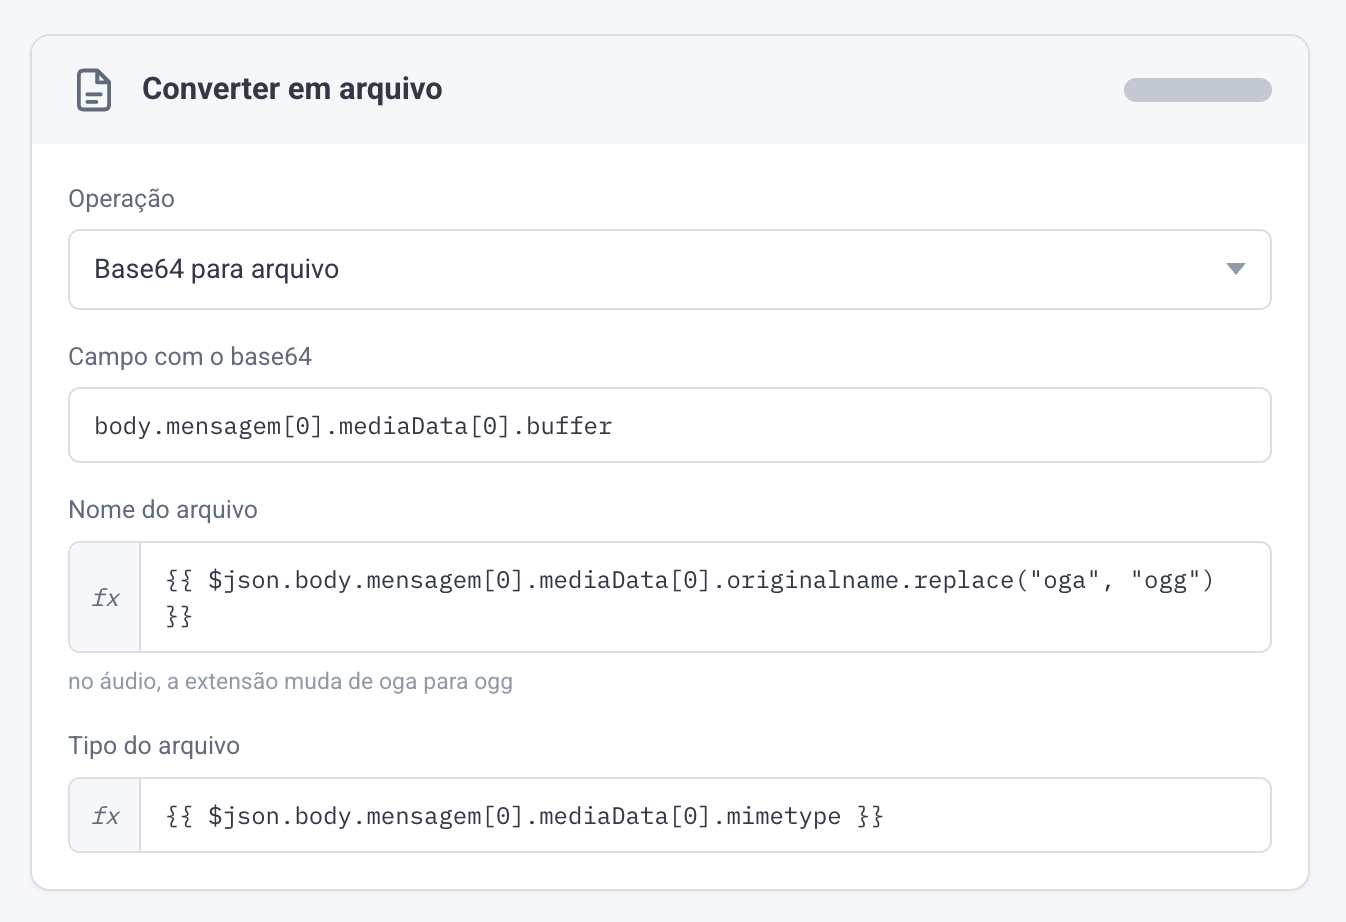This screenshot has width=1346, height=922.
Task: Click the fx icon beside Tipo do arquivo
Action: pyautogui.click(x=105, y=815)
